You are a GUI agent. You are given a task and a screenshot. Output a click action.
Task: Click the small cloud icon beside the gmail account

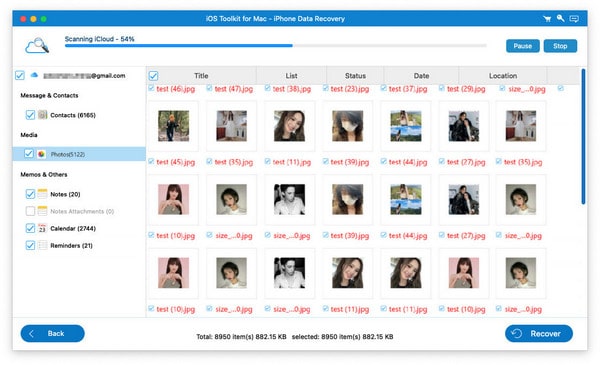34,75
